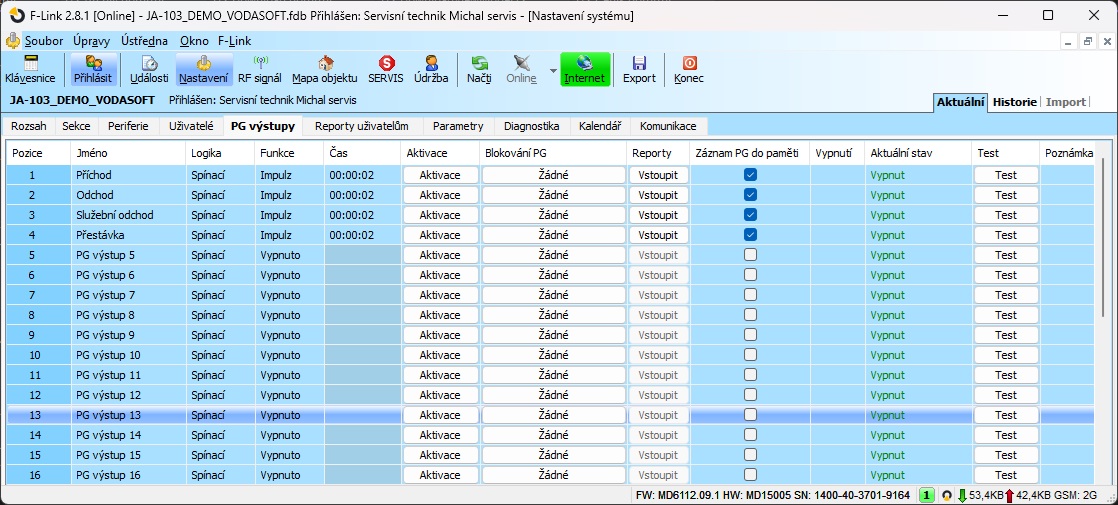Open the Logika cell for Odchod

point(218,195)
